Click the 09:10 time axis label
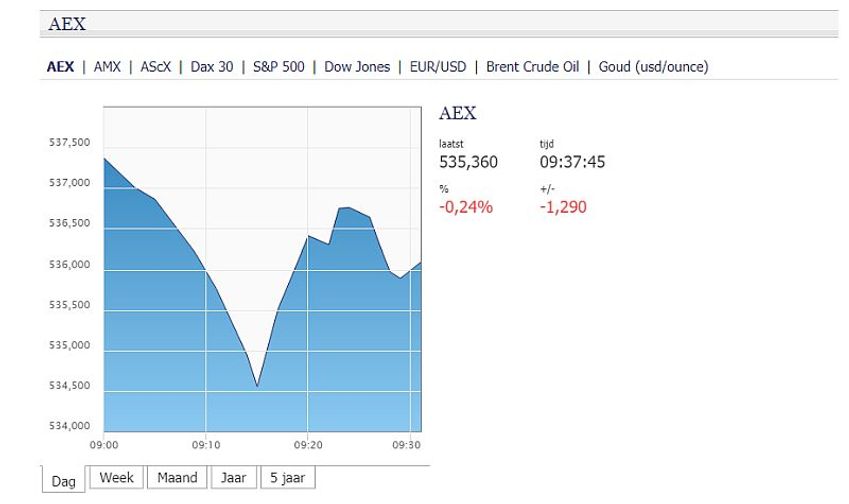Screen dimensions: 849x504 point(206,445)
